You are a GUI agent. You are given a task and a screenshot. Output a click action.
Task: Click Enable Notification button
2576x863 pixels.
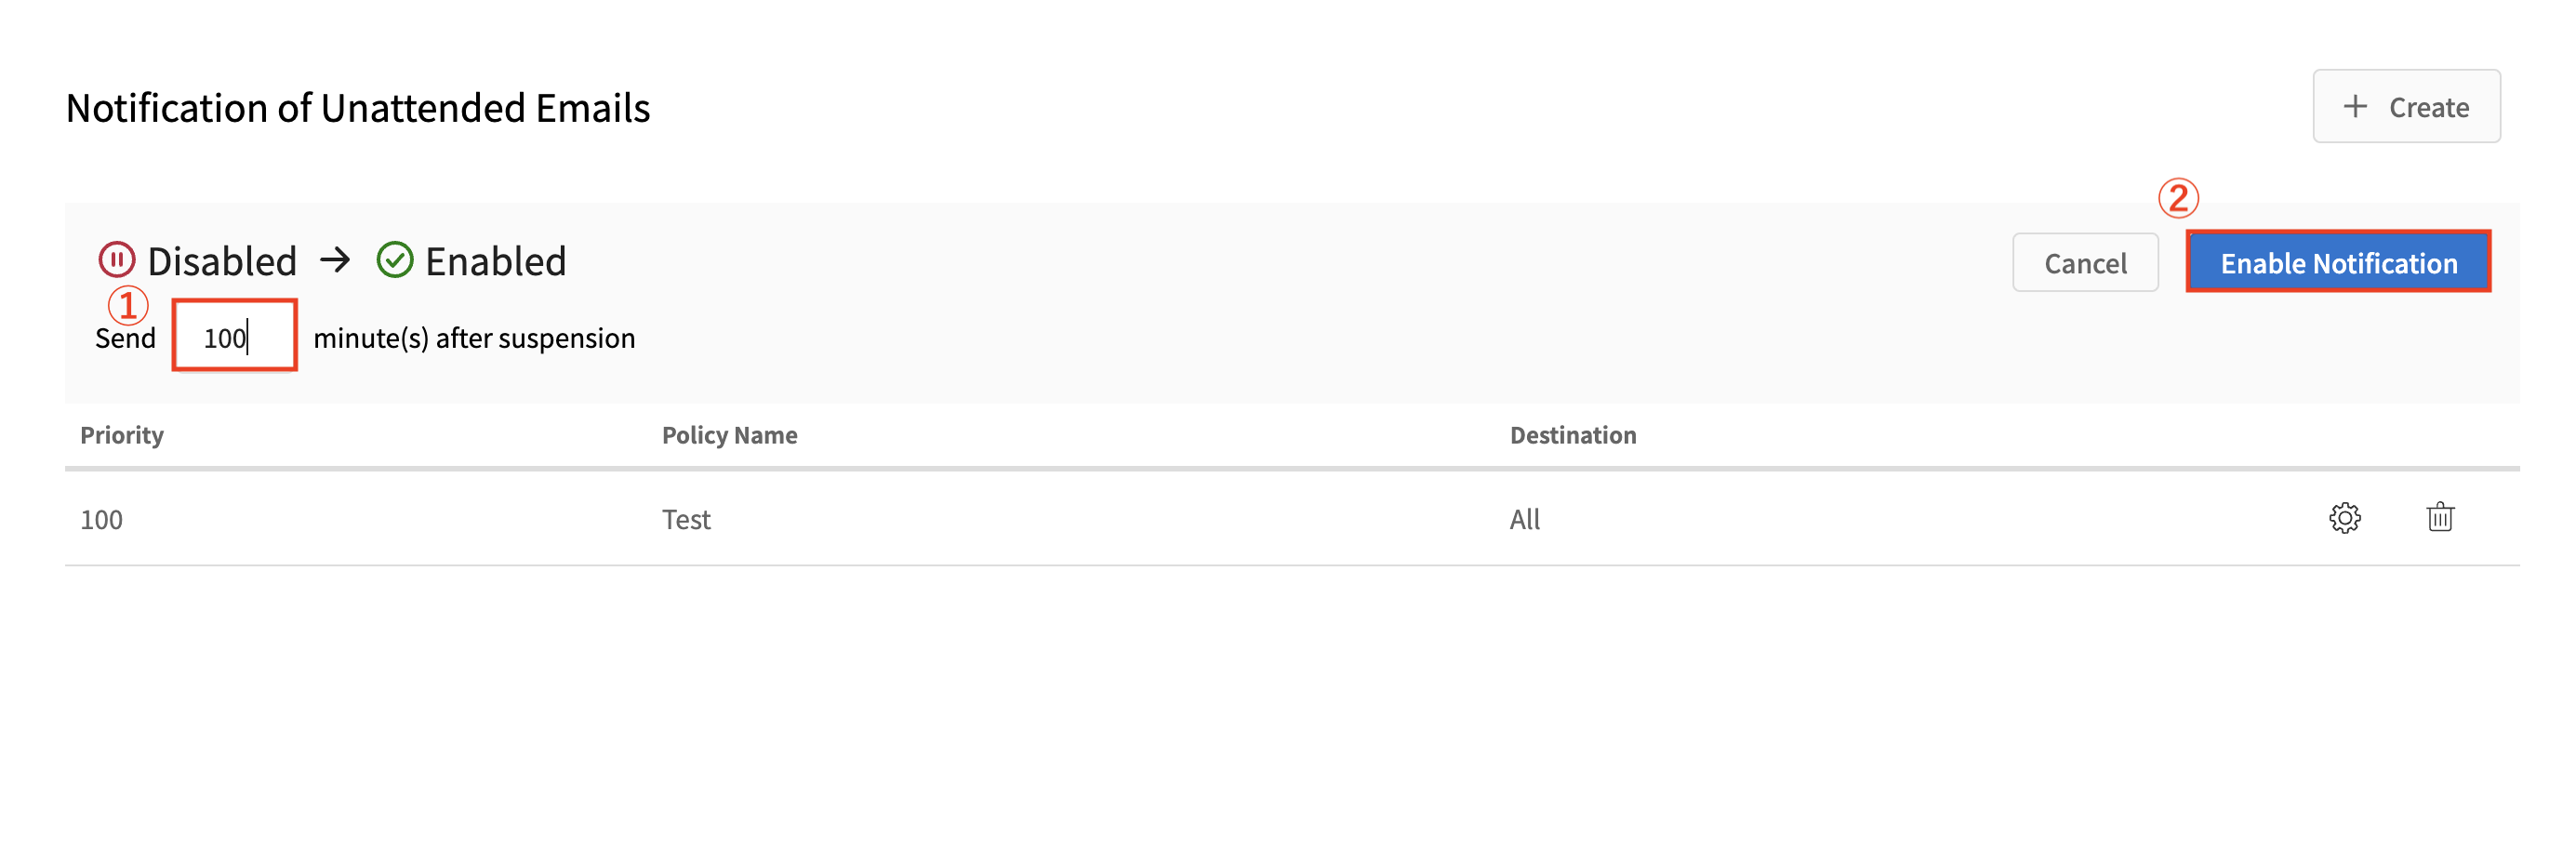2338,262
